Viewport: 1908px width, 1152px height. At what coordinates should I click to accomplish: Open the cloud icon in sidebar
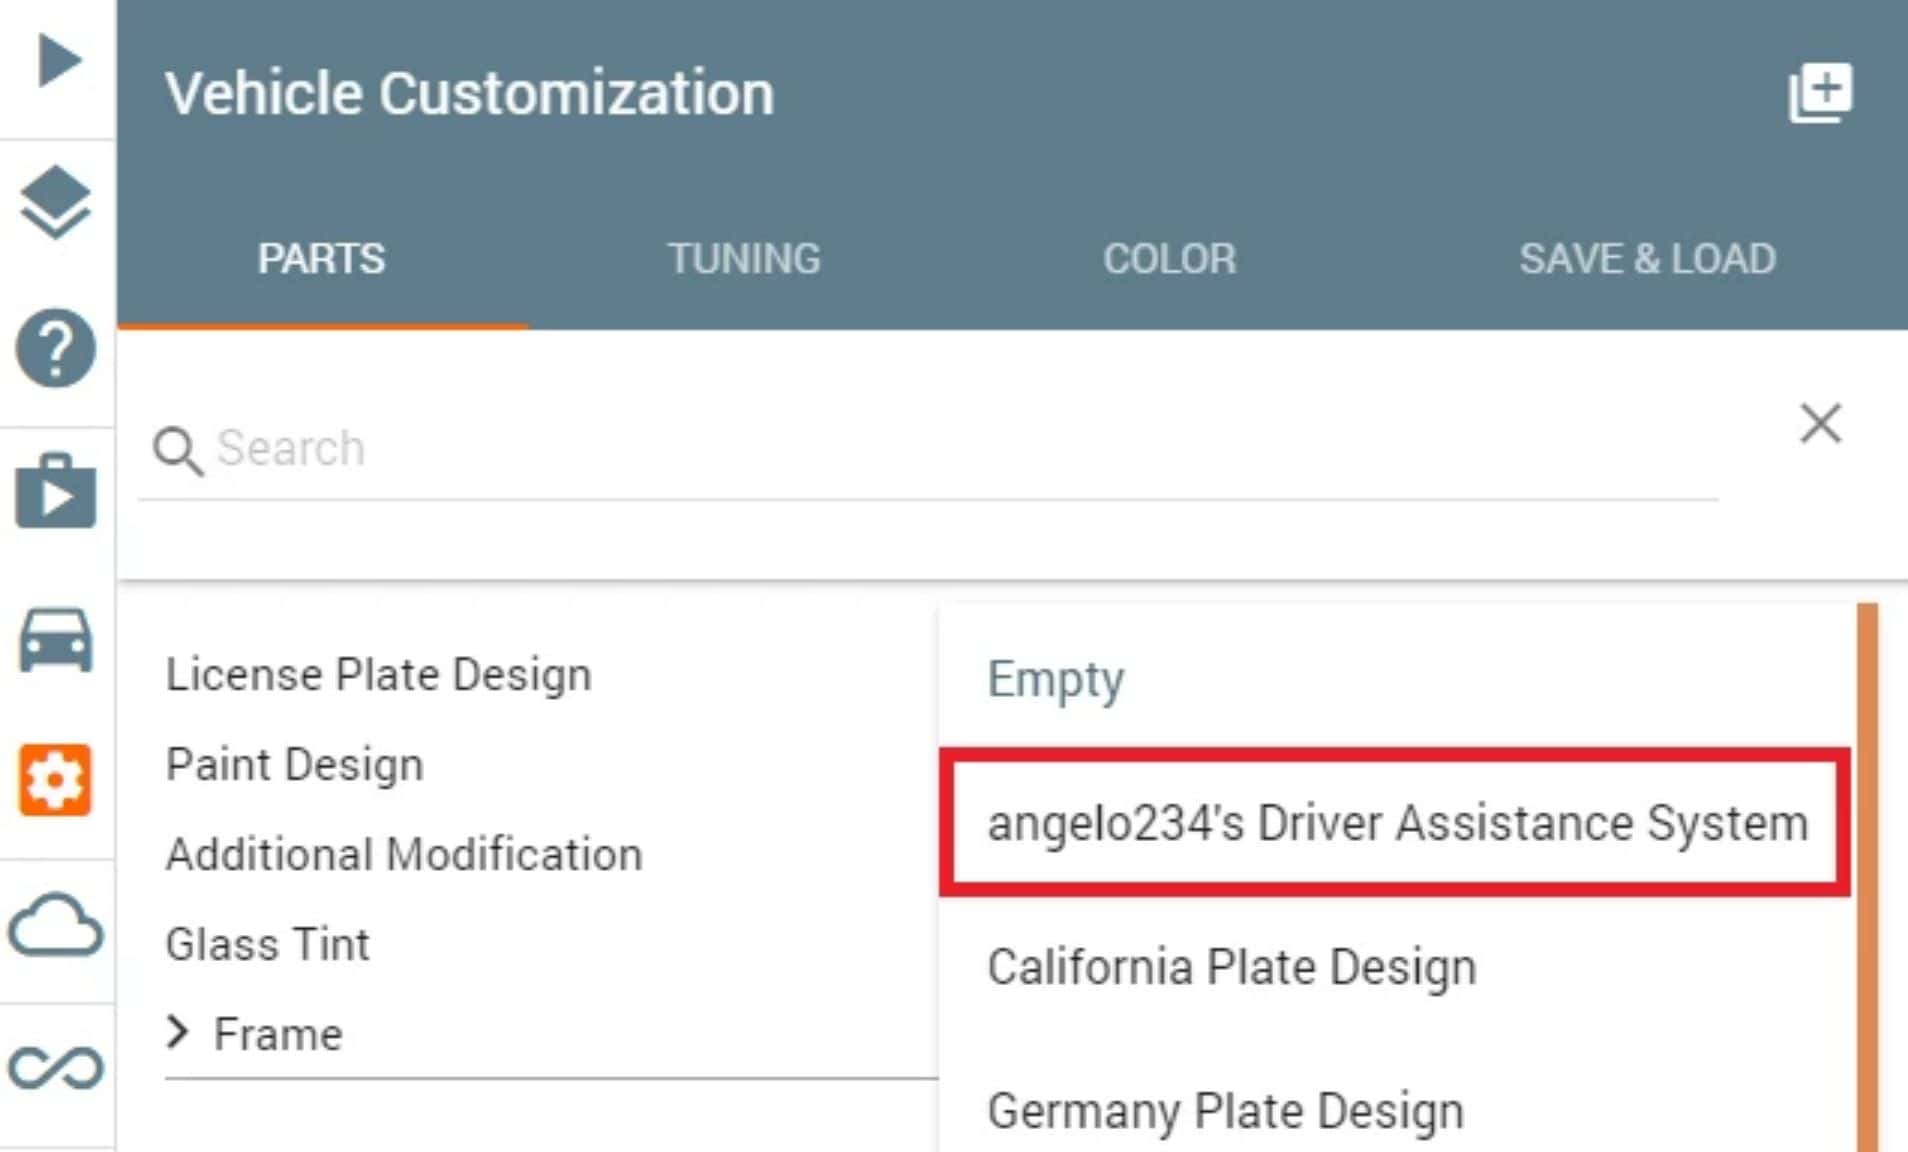(56, 924)
